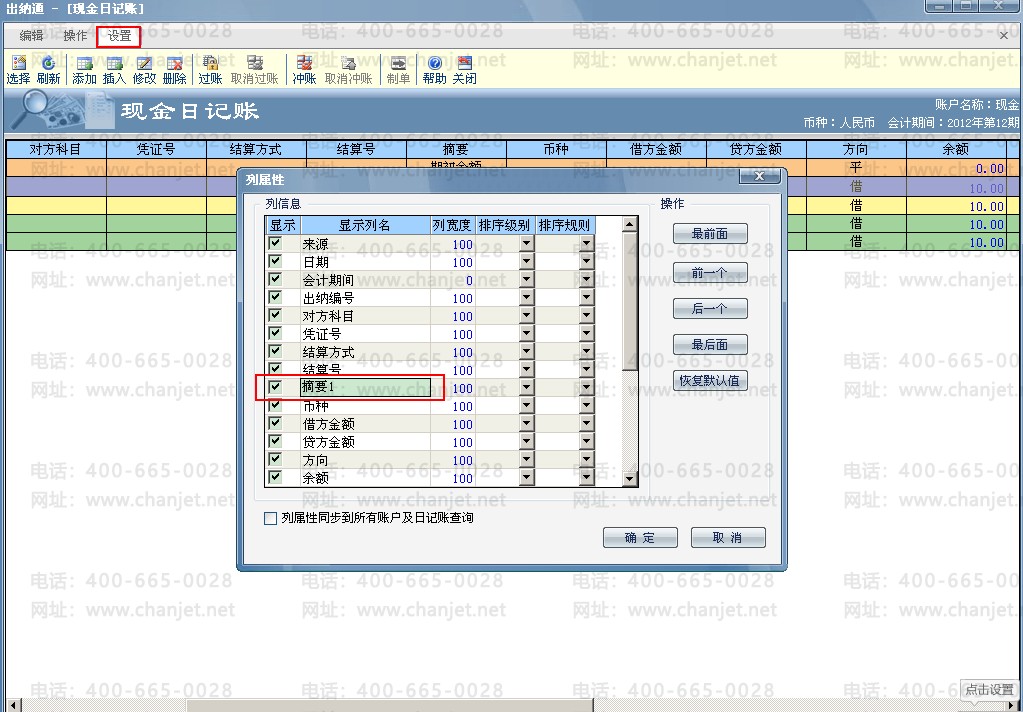Click the 过账 posting icon
This screenshot has width=1023, height=712.
[210, 70]
